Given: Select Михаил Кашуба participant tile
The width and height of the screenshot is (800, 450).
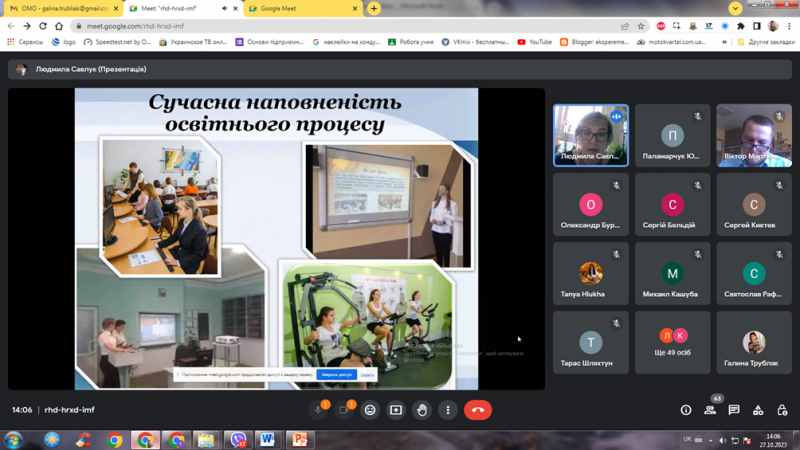Looking at the screenshot, I should pyautogui.click(x=672, y=273).
